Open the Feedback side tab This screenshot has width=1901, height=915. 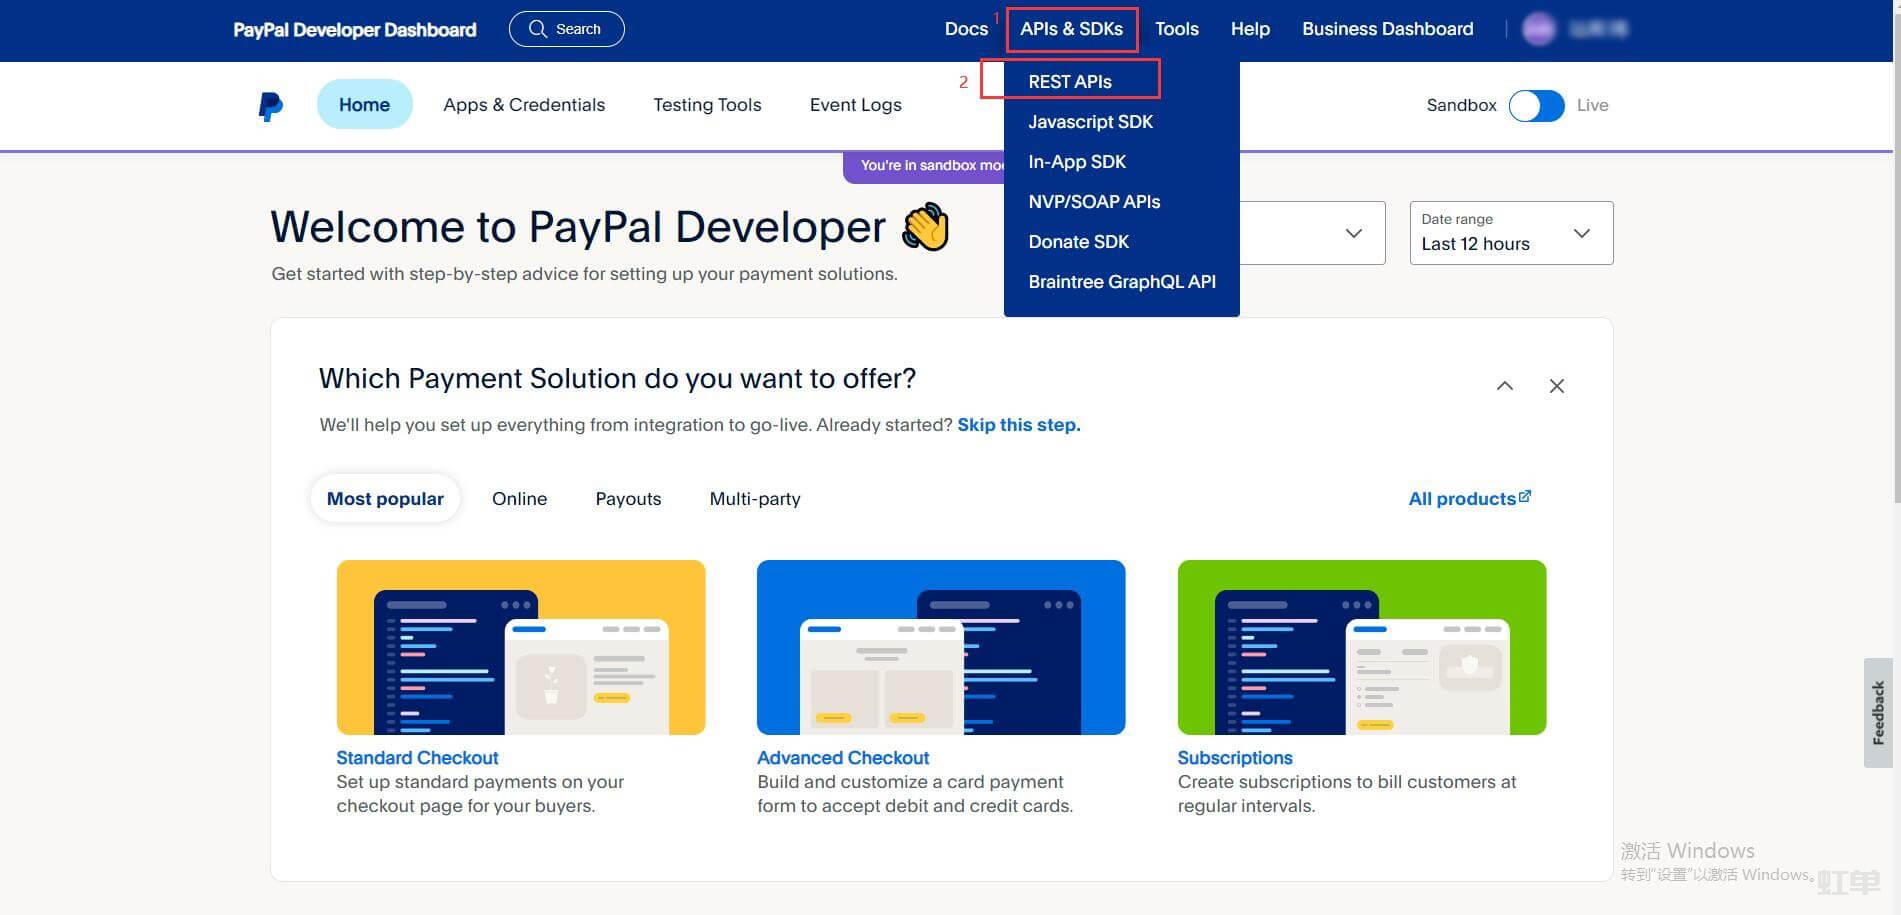(1878, 712)
